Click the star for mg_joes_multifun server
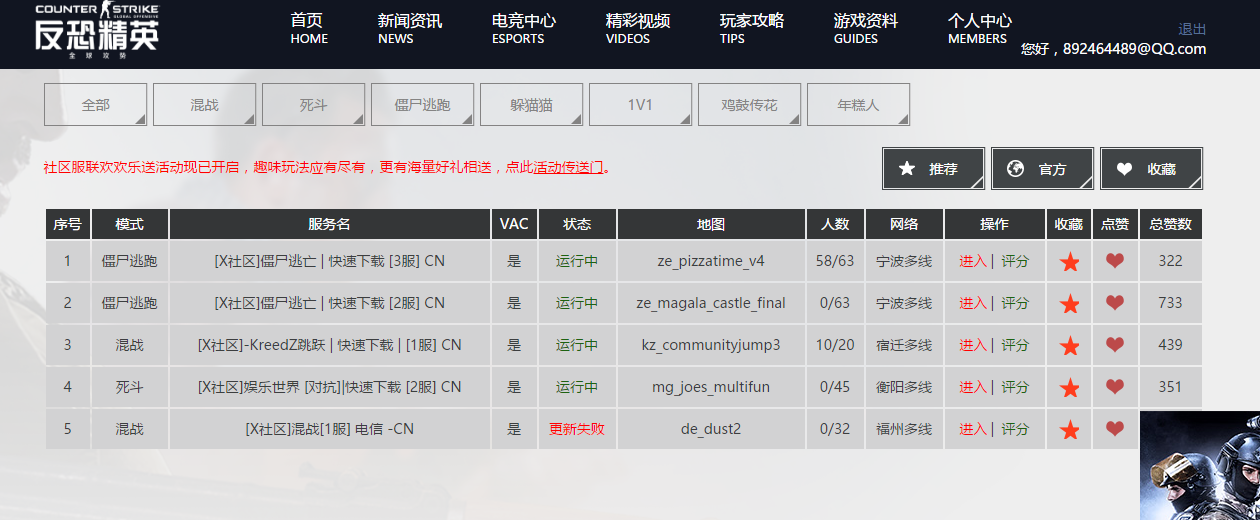 click(1070, 388)
